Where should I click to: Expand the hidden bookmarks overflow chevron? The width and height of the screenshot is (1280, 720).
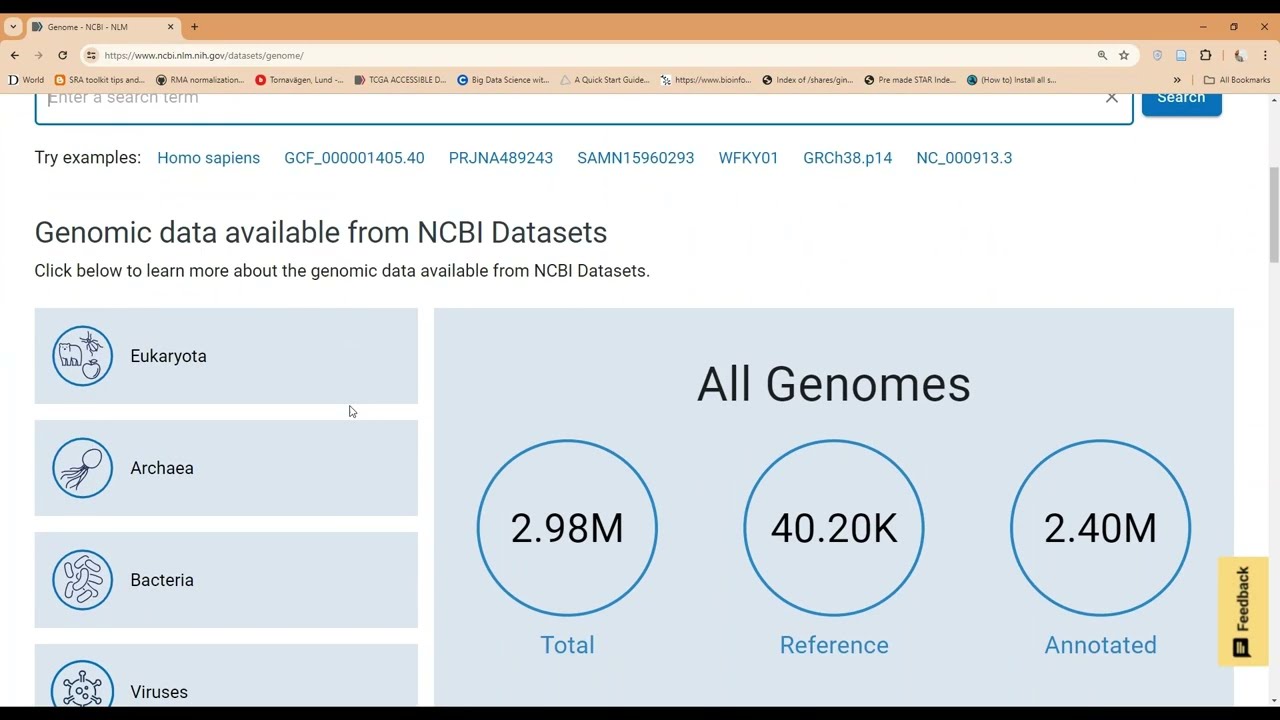(x=1177, y=80)
